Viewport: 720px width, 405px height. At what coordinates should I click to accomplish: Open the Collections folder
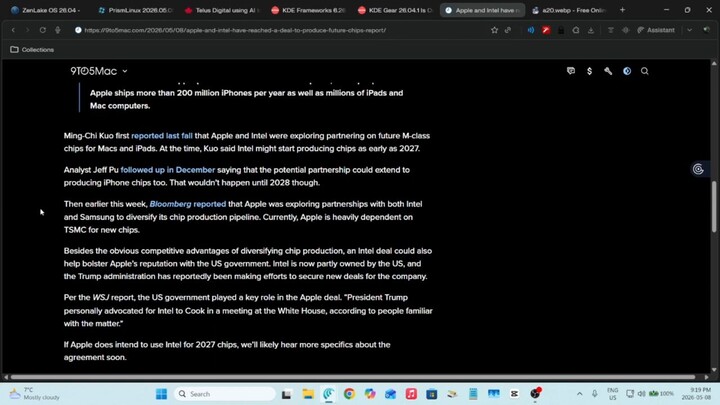pos(32,49)
